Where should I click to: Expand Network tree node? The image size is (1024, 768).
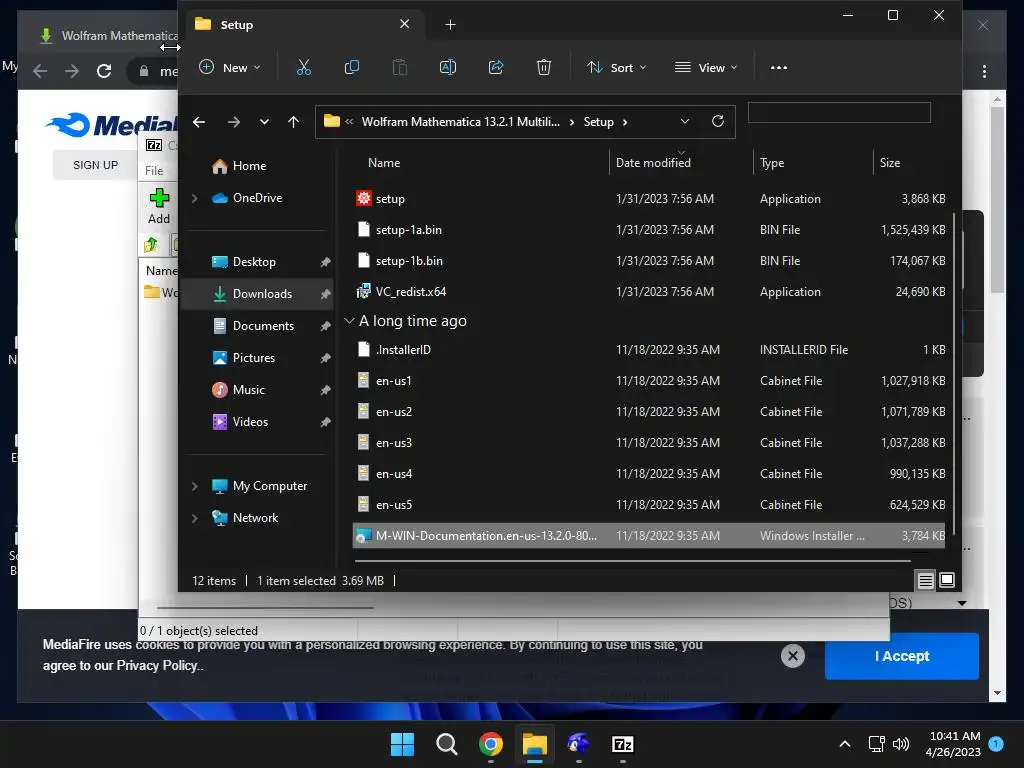[195, 518]
